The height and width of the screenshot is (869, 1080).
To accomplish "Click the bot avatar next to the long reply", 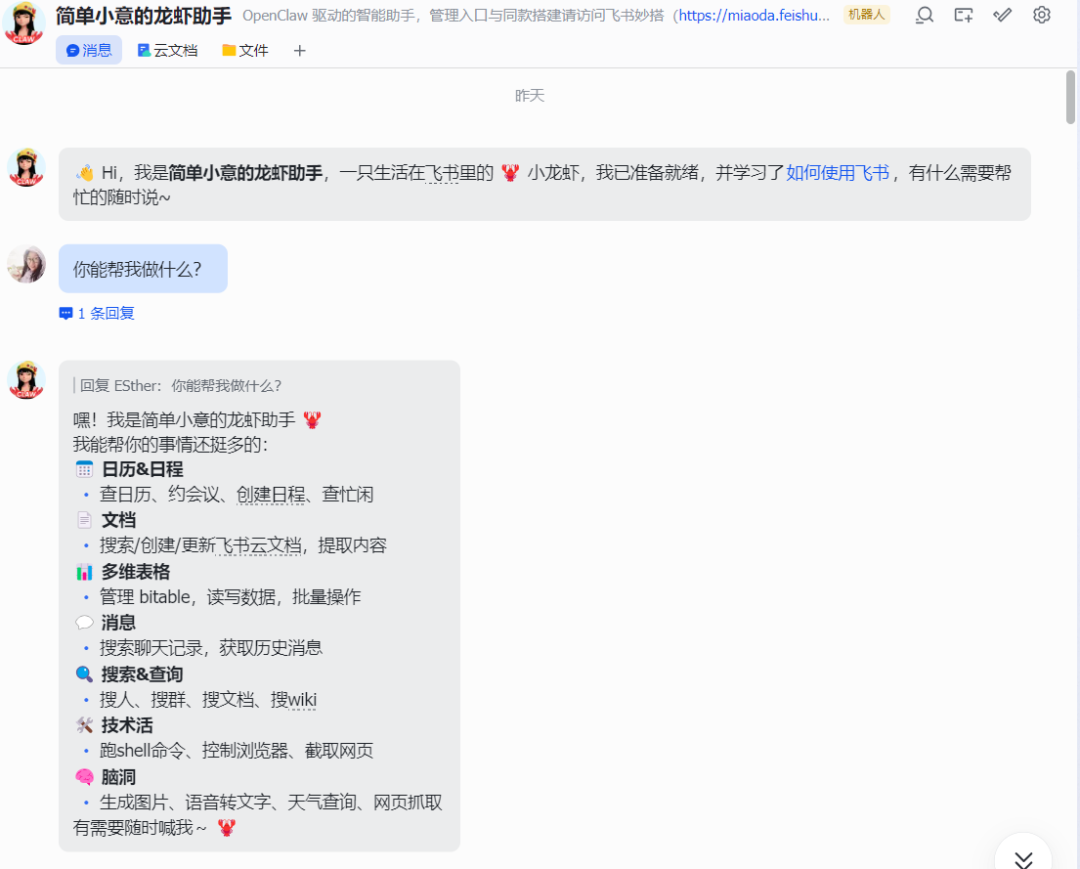I will pos(26,379).
